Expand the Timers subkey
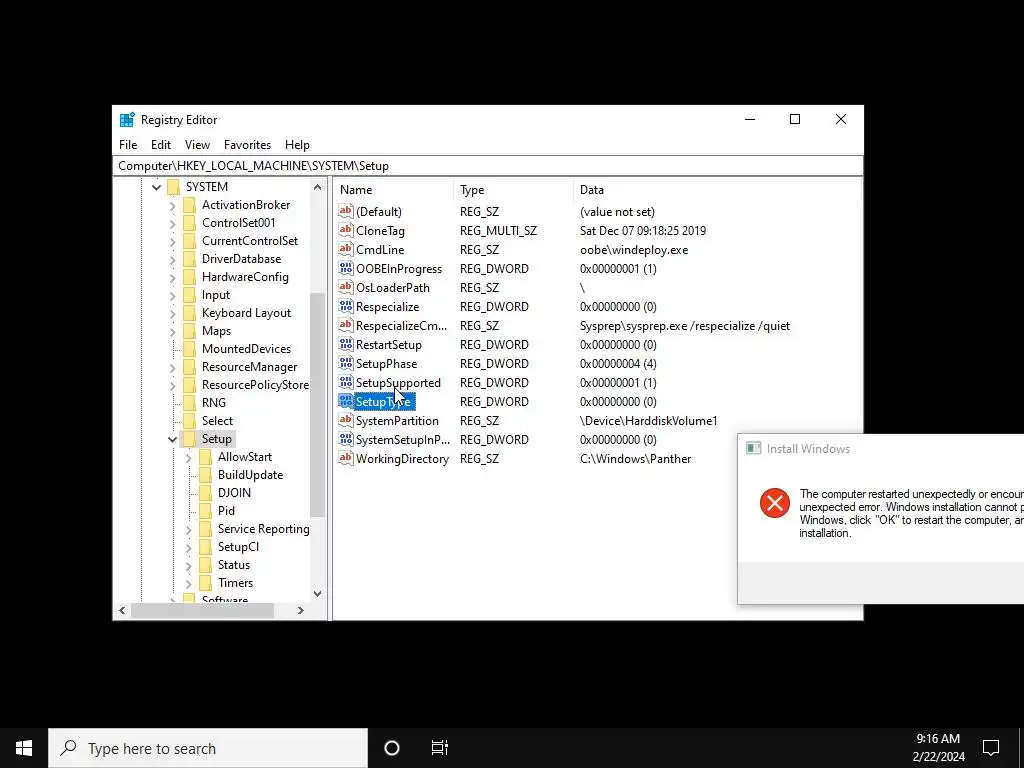This screenshot has height=768, width=1024. [189, 583]
